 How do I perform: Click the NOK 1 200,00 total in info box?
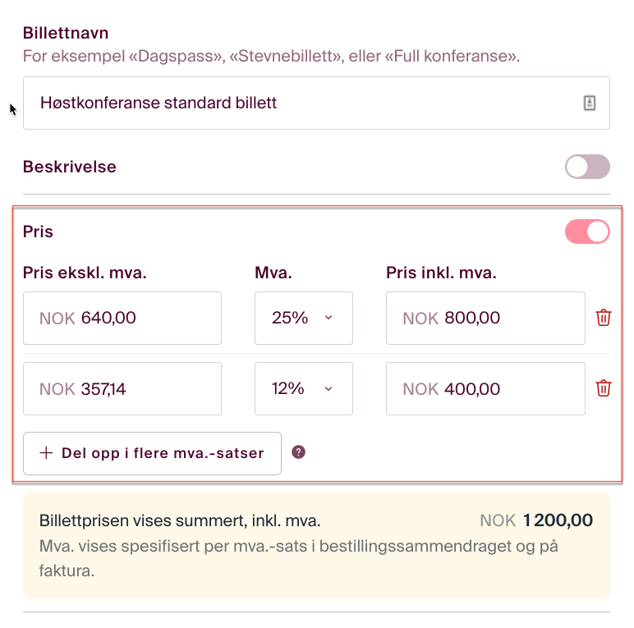tap(536, 520)
